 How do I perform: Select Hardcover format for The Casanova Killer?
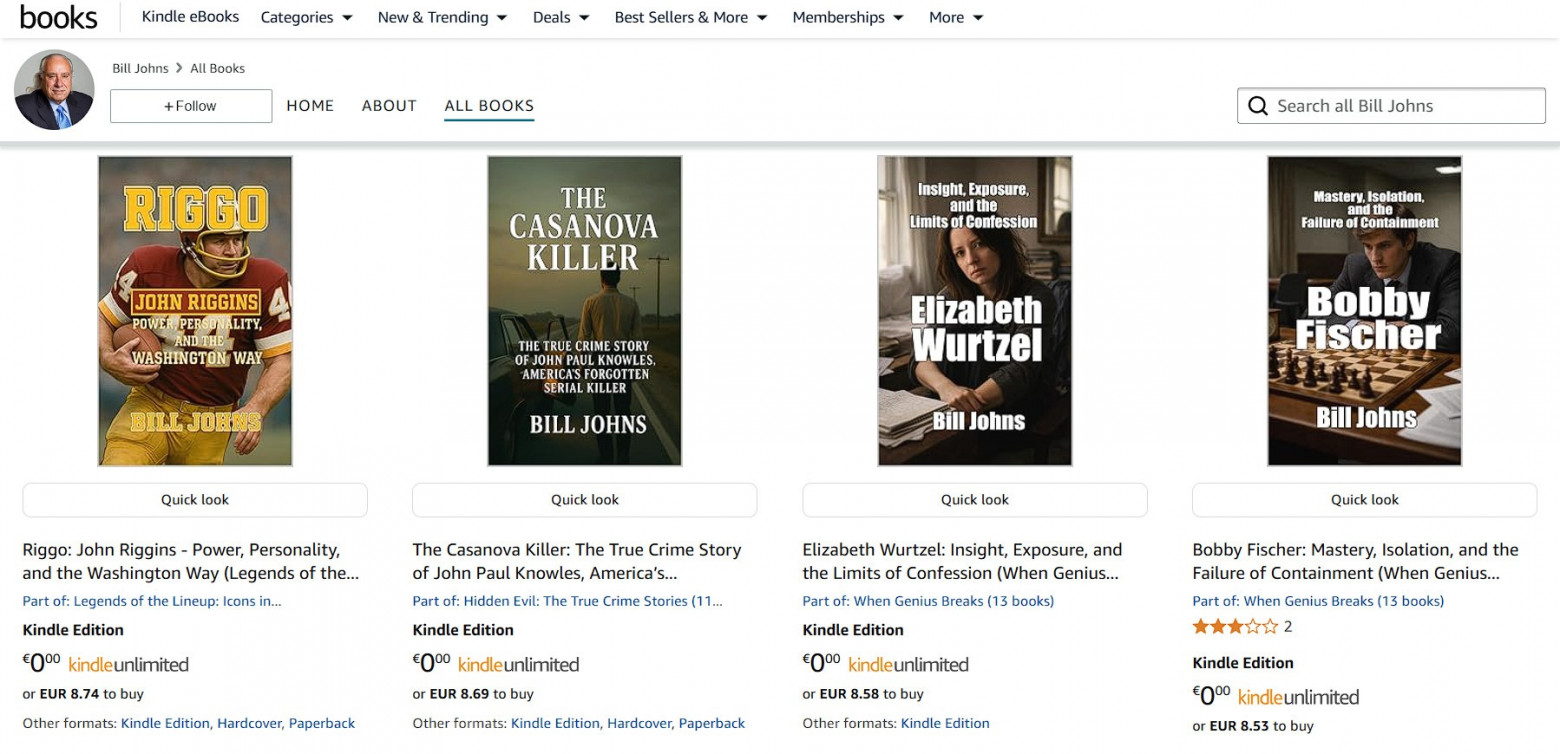pos(639,723)
